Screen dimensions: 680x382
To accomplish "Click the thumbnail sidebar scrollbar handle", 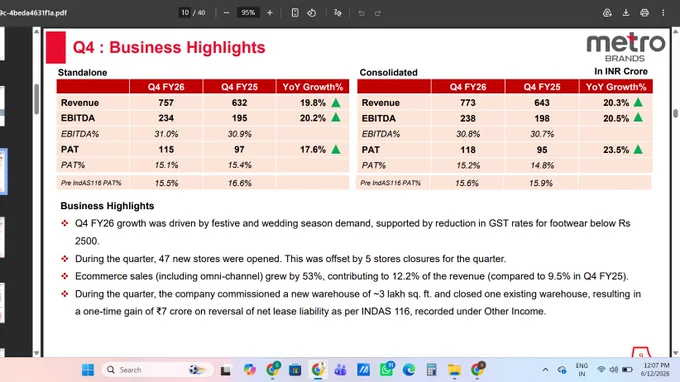I will tap(36, 99).
